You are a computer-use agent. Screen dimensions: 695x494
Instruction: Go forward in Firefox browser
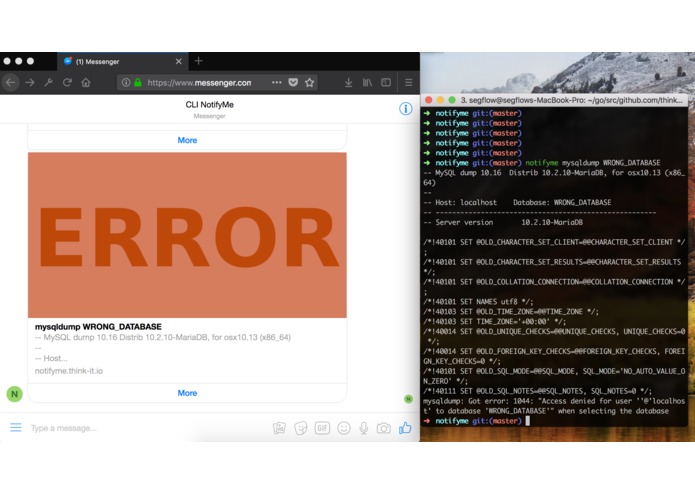pos(30,82)
